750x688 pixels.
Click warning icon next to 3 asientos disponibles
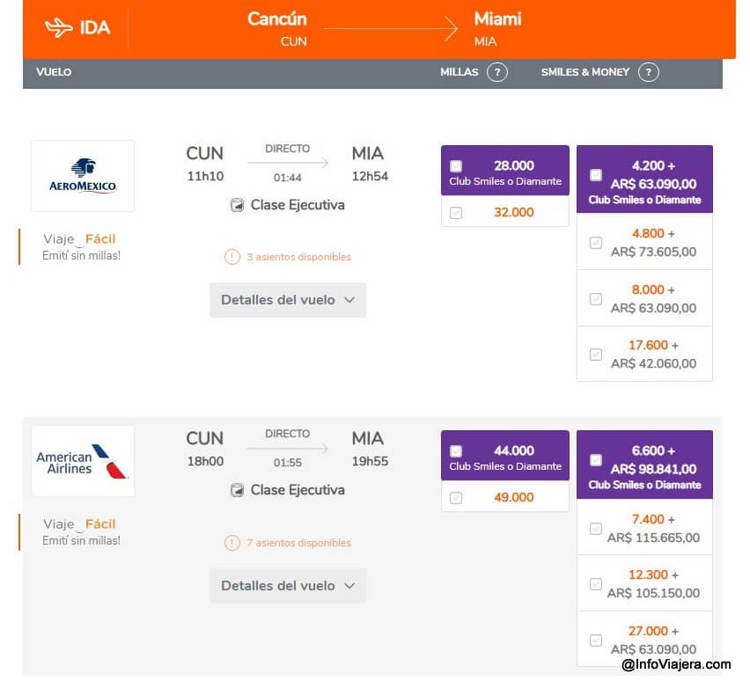tap(232, 257)
